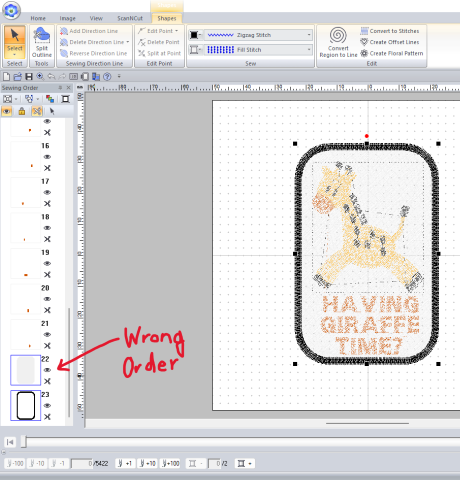Toggle visibility eye of object 22
Screen dimensions: 460x480
47,370
